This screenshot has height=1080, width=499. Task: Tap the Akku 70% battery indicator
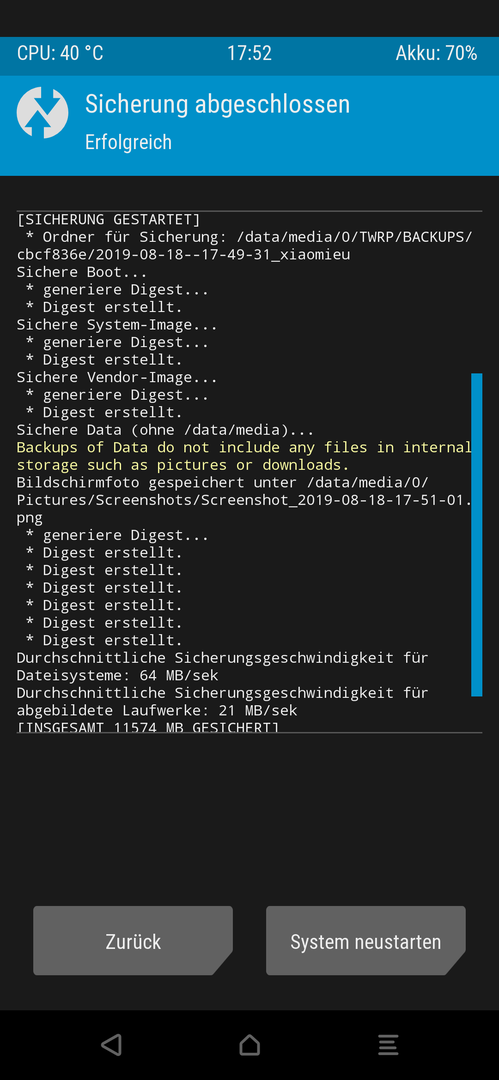click(436, 54)
